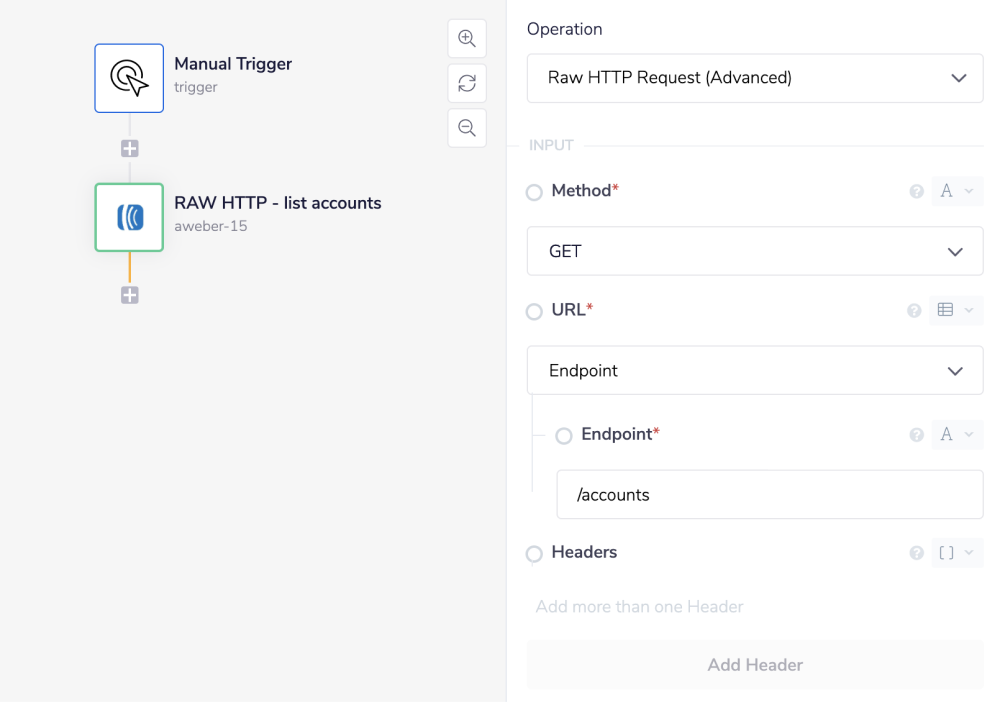Open the Operation dropdown
This screenshot has height=702, width=1000.
click(755, 78)
